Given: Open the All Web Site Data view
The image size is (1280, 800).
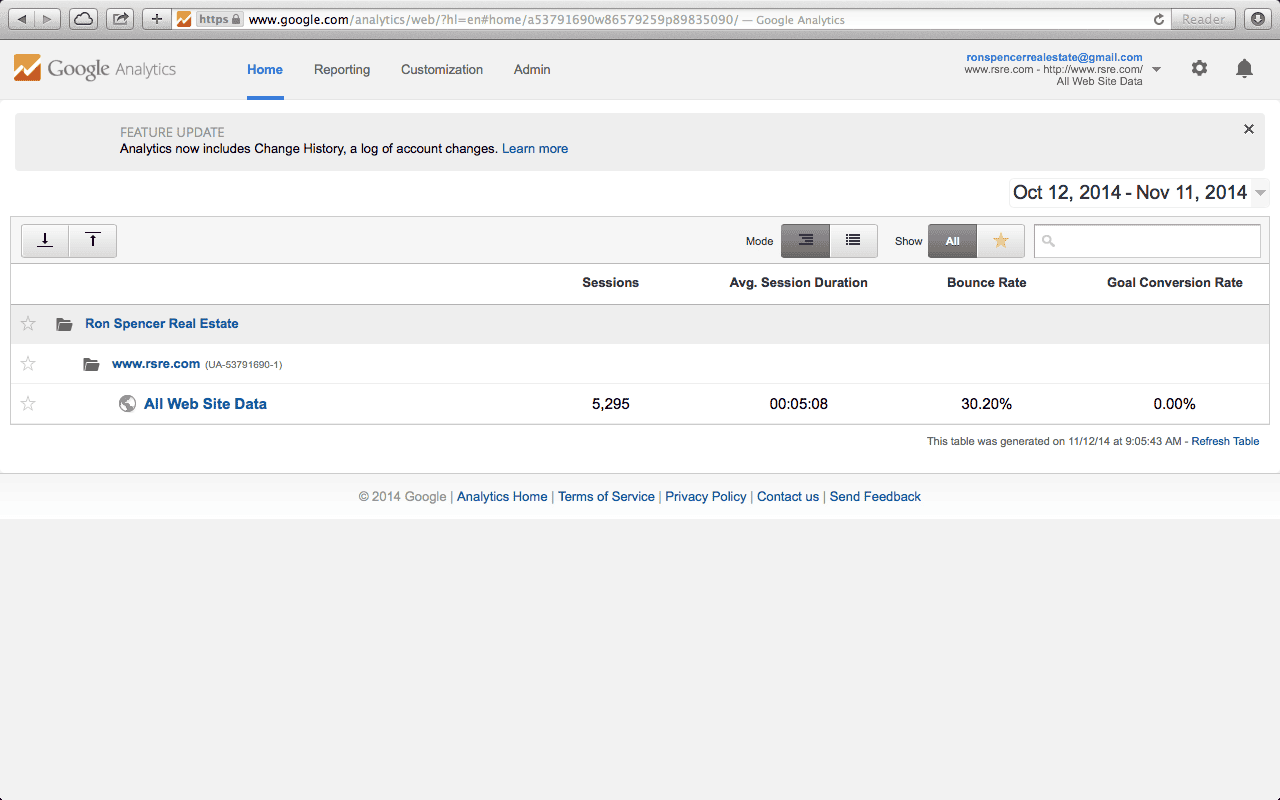Looking at the screenshot, I should point(205,404).
